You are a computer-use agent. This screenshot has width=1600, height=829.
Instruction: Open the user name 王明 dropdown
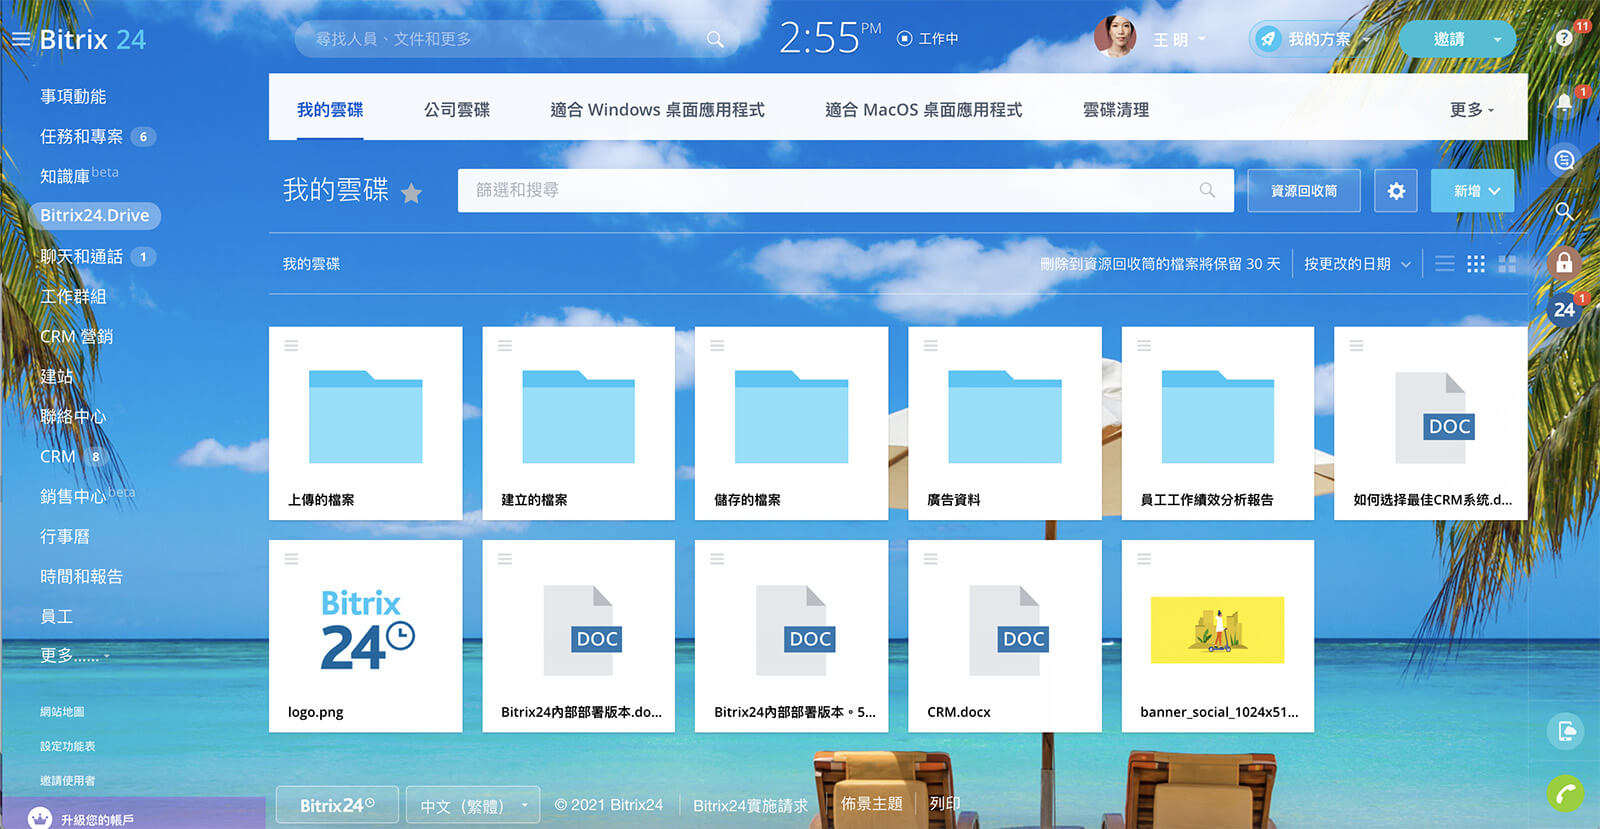click(x=1180, y=40)
